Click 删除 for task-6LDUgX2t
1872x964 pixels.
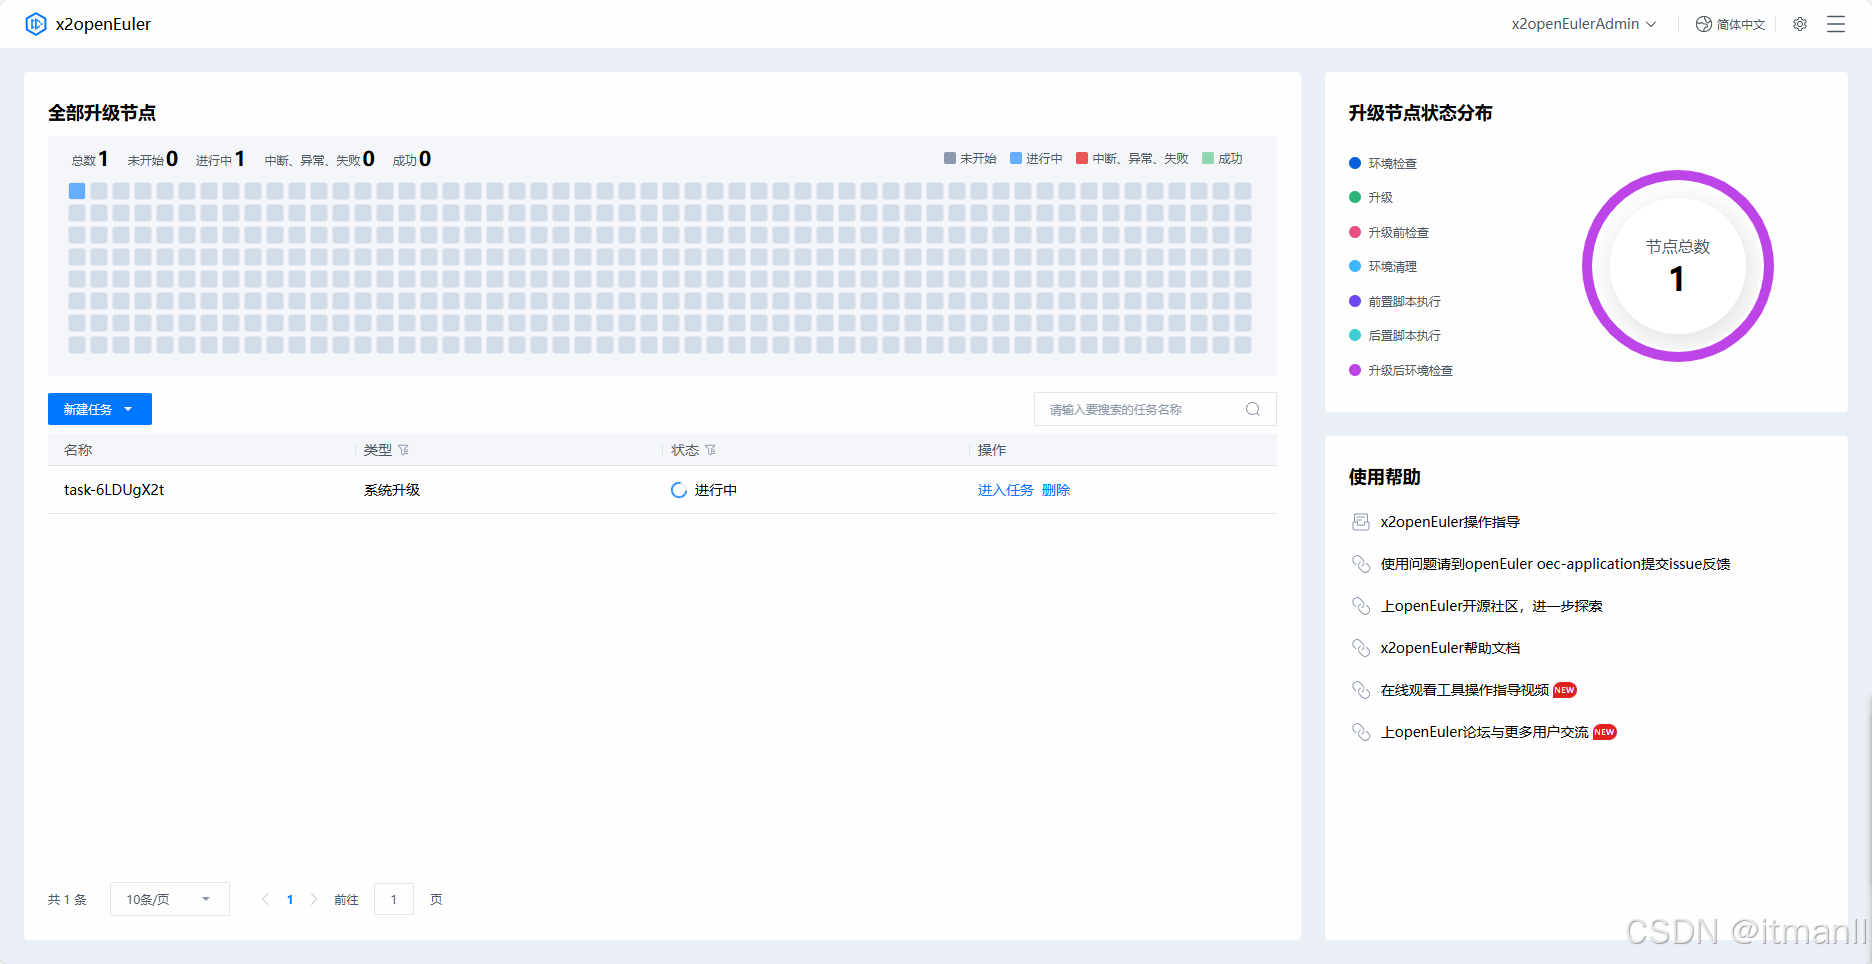click(x=1056, y=490)
